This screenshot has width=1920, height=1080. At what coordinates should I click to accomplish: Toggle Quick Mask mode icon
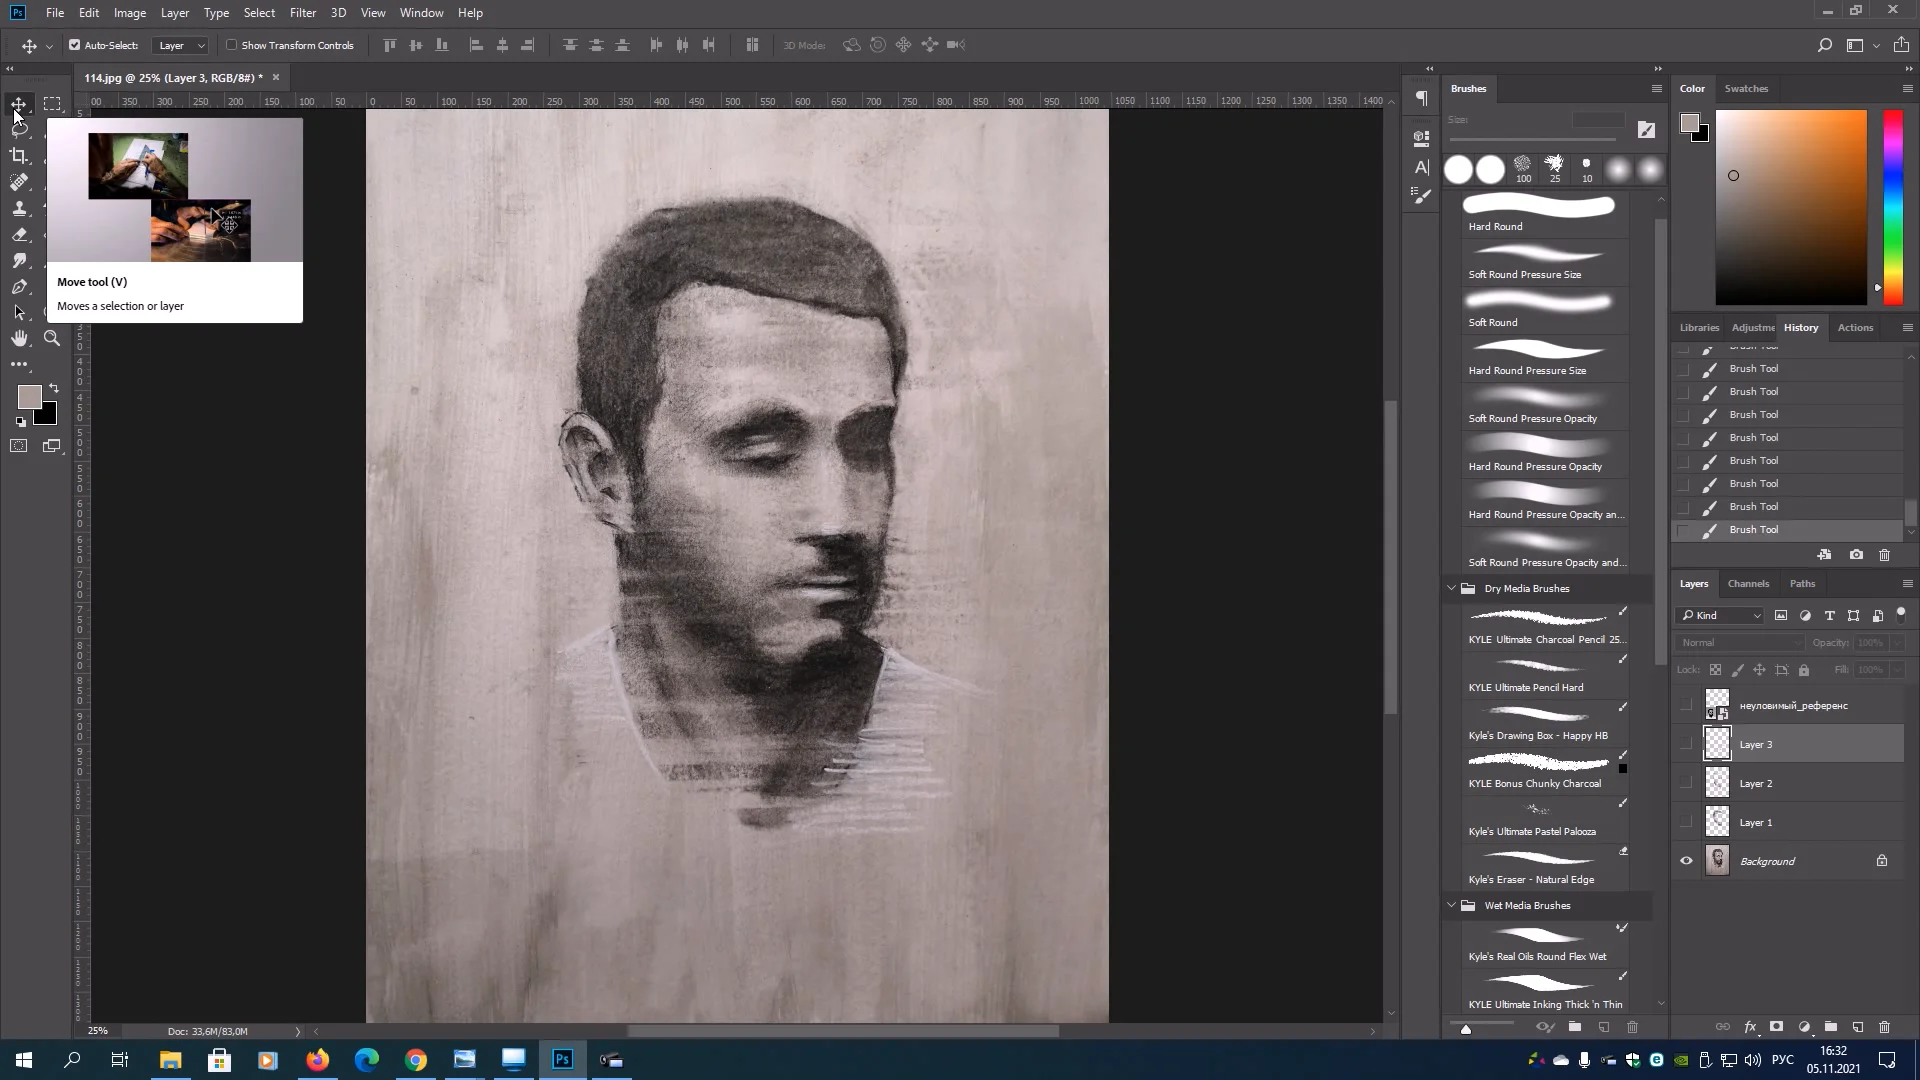pos(19,446)
